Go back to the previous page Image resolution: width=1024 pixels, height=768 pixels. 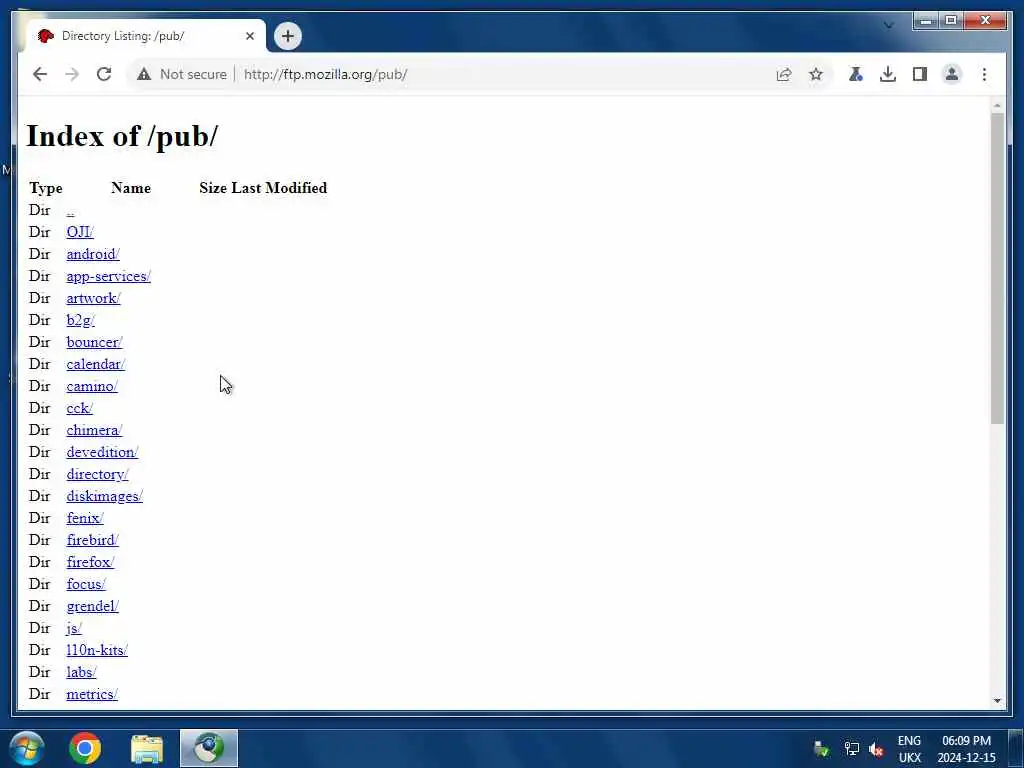click(40, 74)
